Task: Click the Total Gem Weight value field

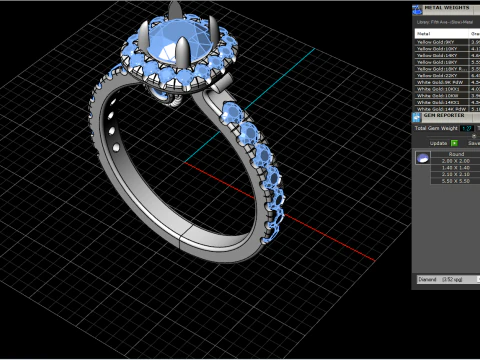Action: pyautogui.click(x=467, y=128)
